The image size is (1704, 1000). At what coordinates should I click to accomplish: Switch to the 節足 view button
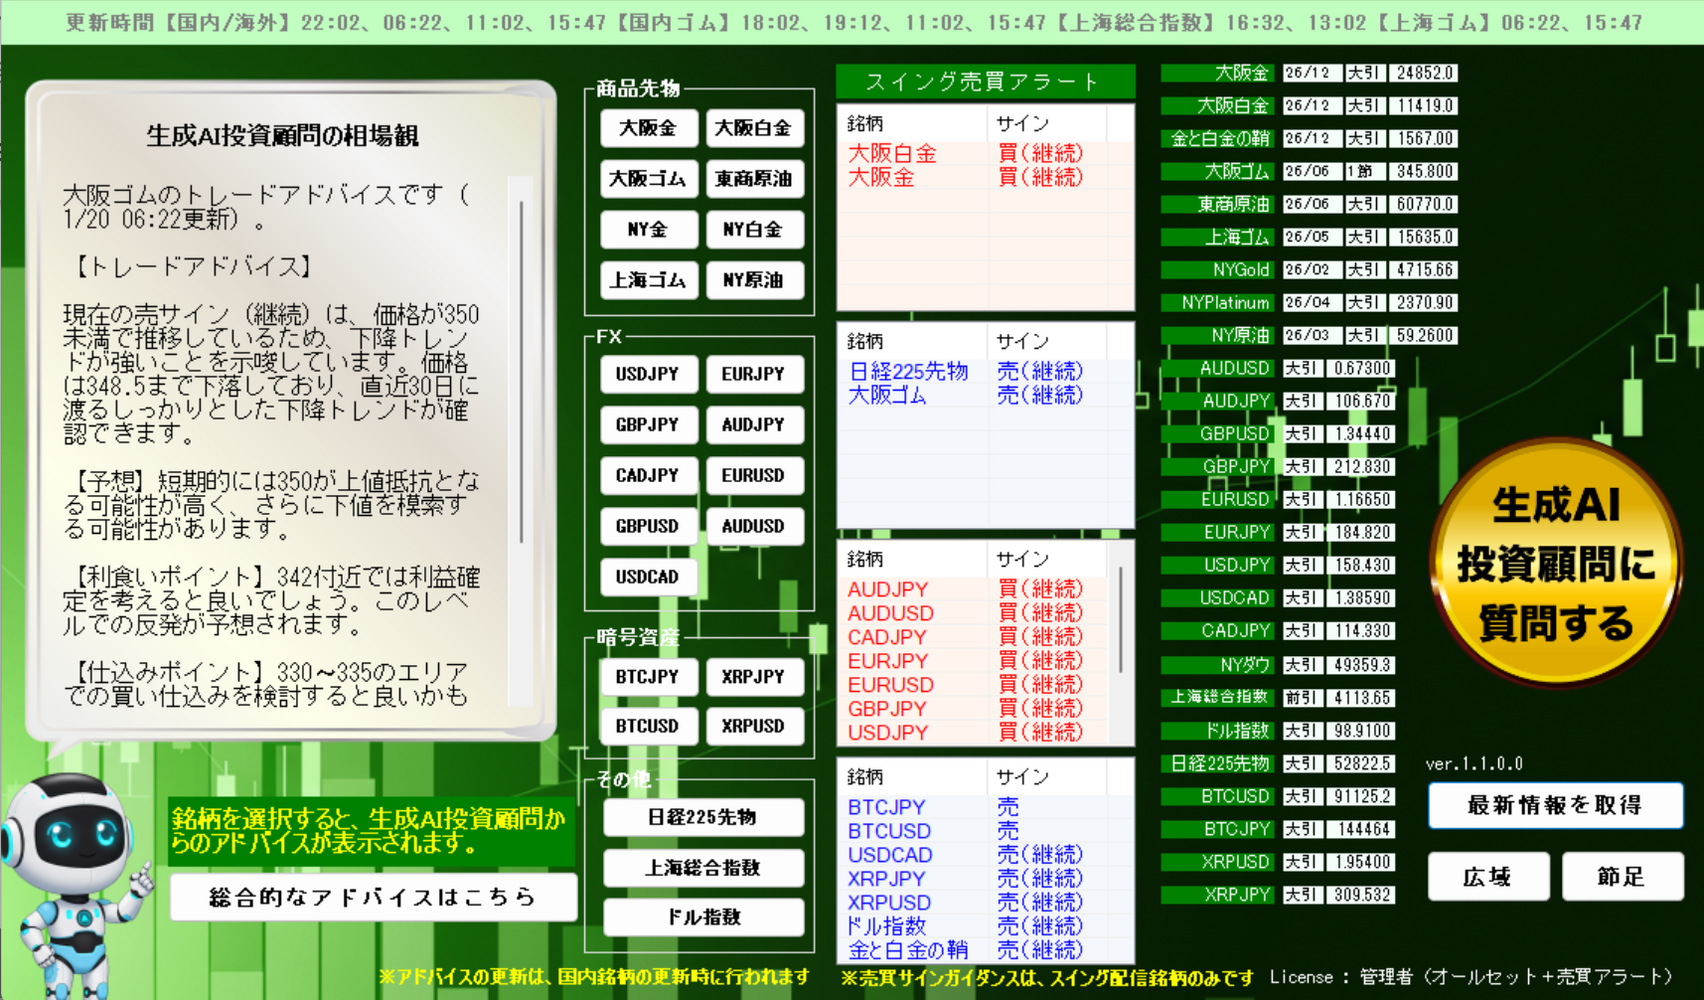coord(1623,877)
